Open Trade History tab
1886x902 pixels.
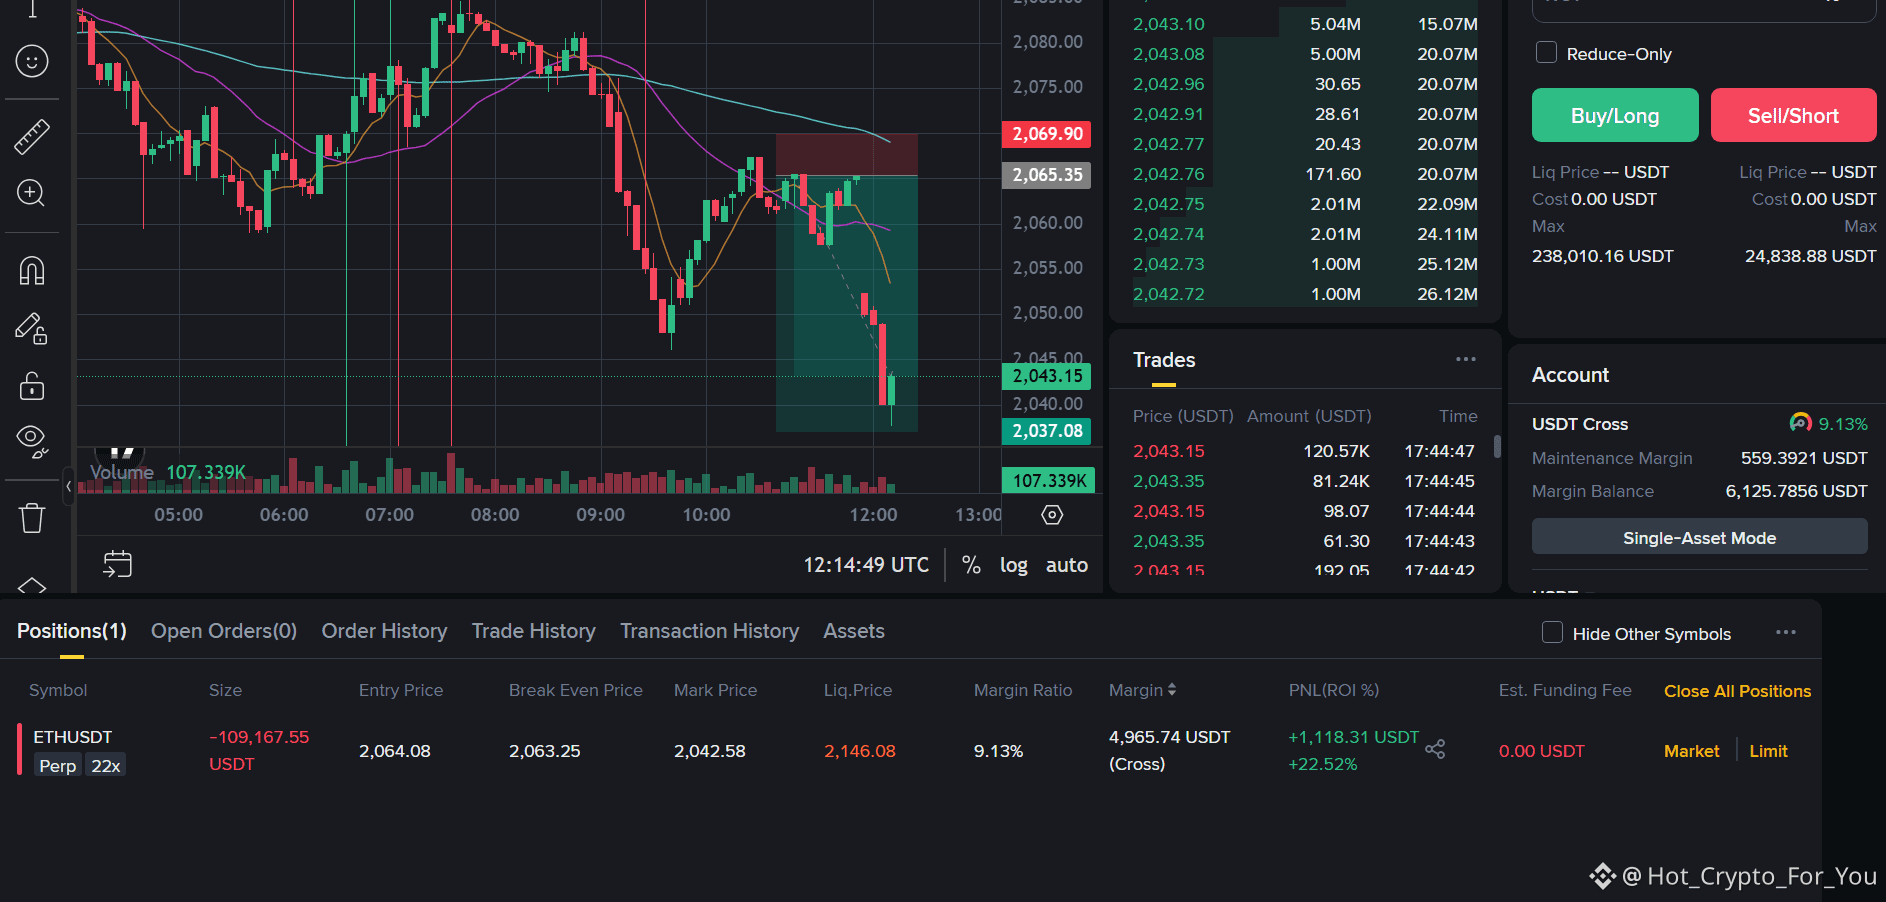pyautogui.click(x=533, y=631)
